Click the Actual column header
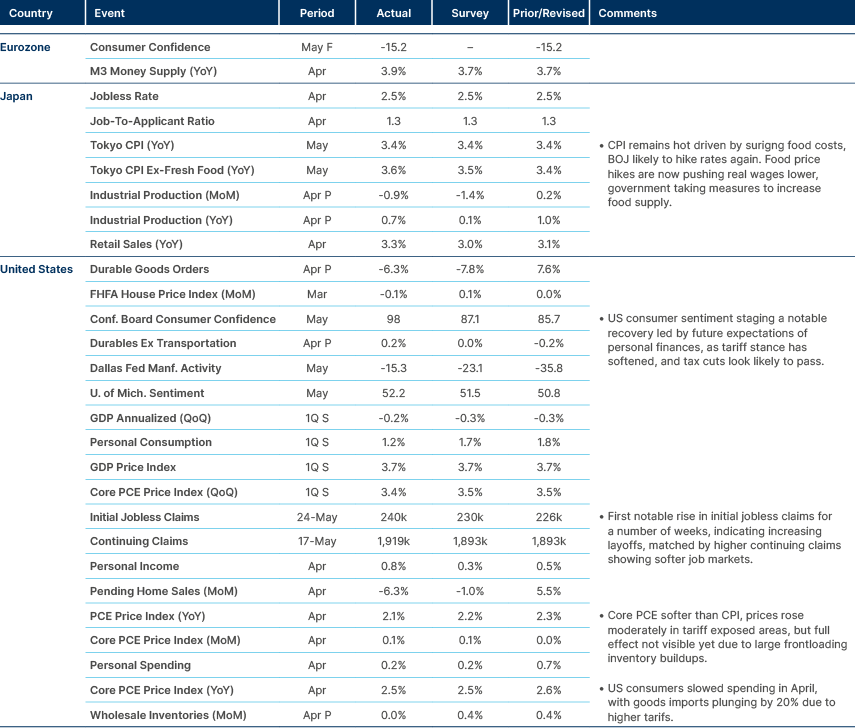This screenshot has height=728, width=855. 394,14
